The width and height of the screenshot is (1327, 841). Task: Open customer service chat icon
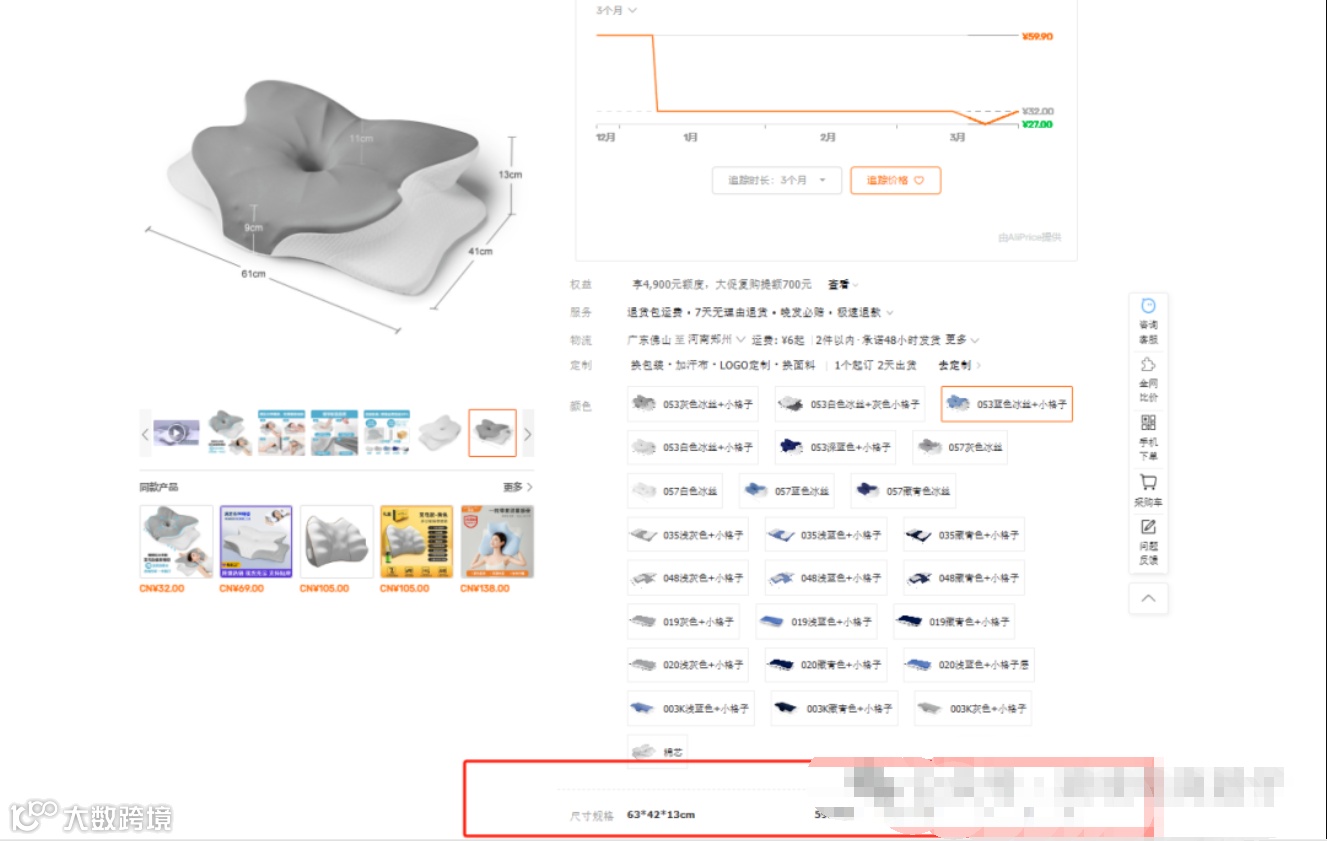[1148, 319]
